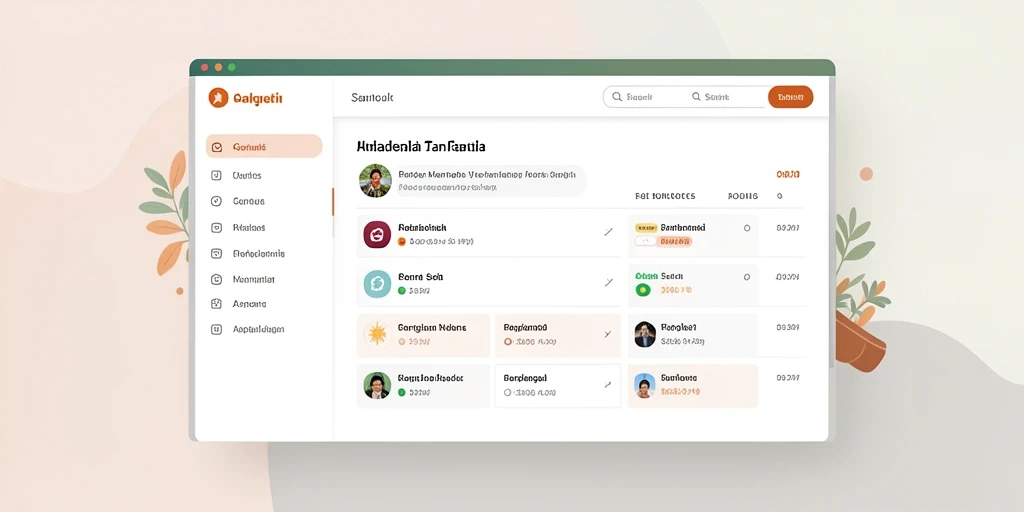The width and height of the screenshot is (1024, 512).
Task: Click into the left search input field
Action: [x=644, y=97]
